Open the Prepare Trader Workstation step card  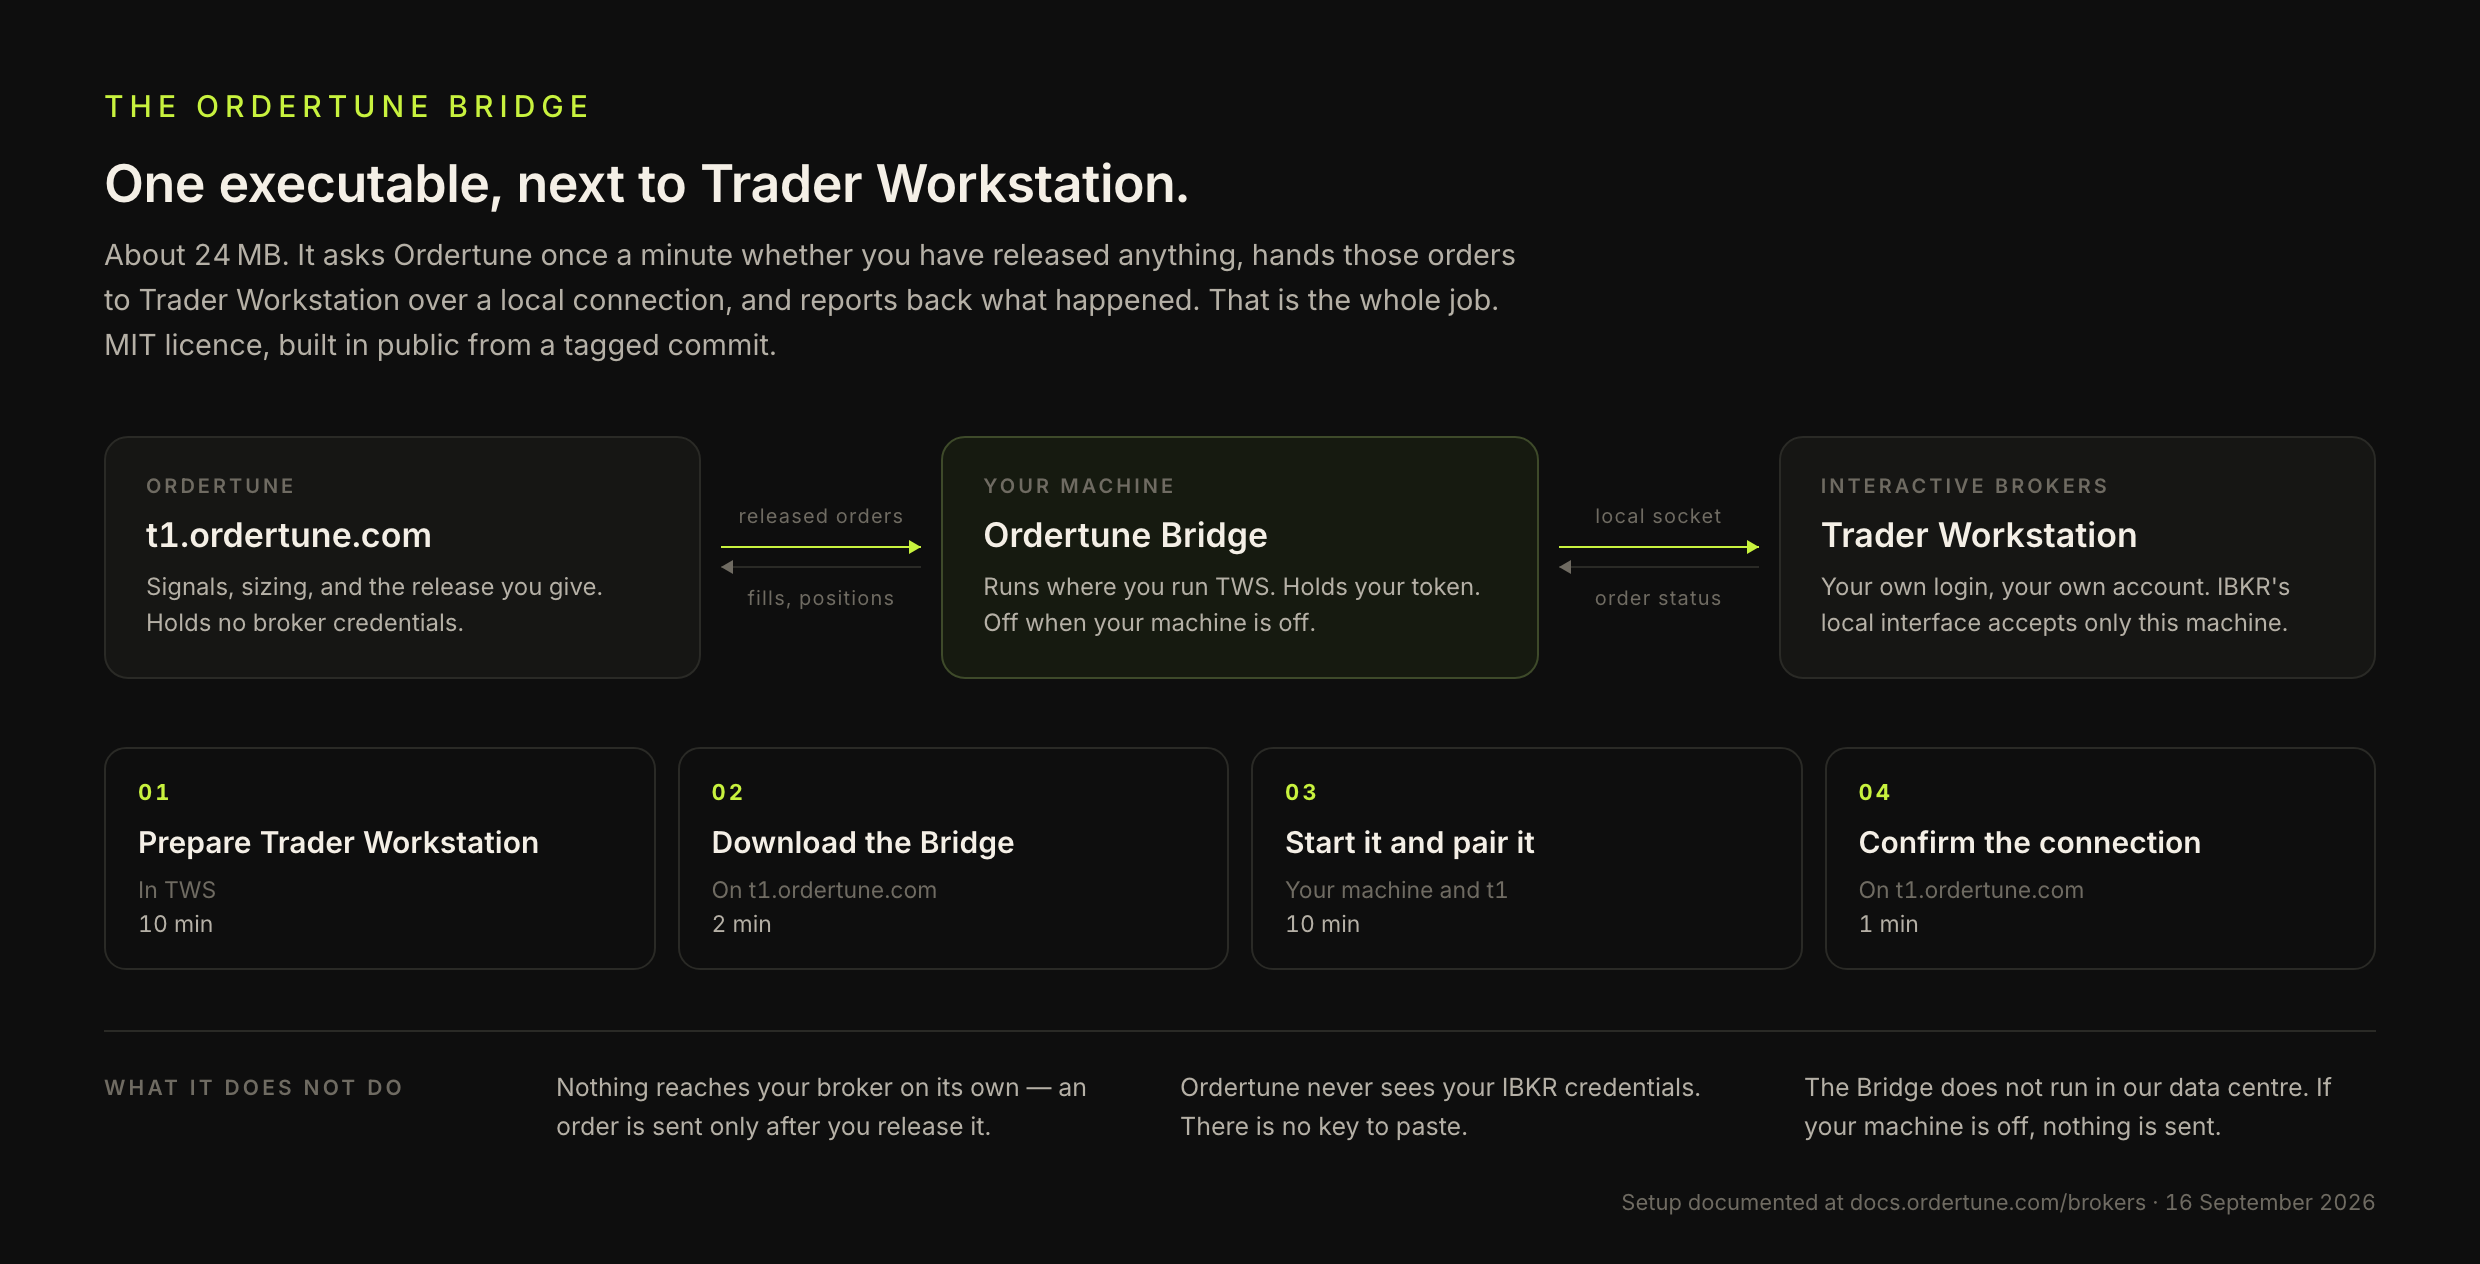(380, 858)
